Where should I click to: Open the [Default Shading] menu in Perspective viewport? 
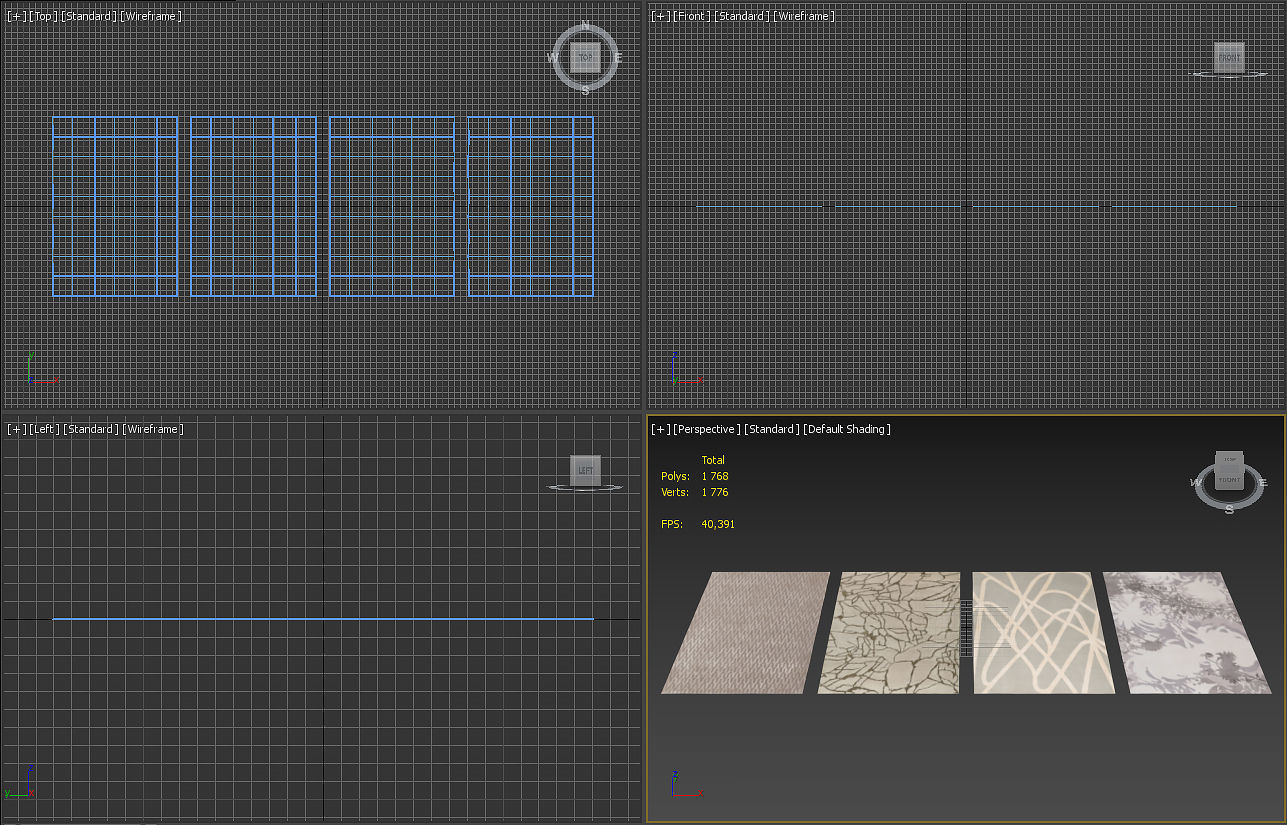tap(847, 429)
